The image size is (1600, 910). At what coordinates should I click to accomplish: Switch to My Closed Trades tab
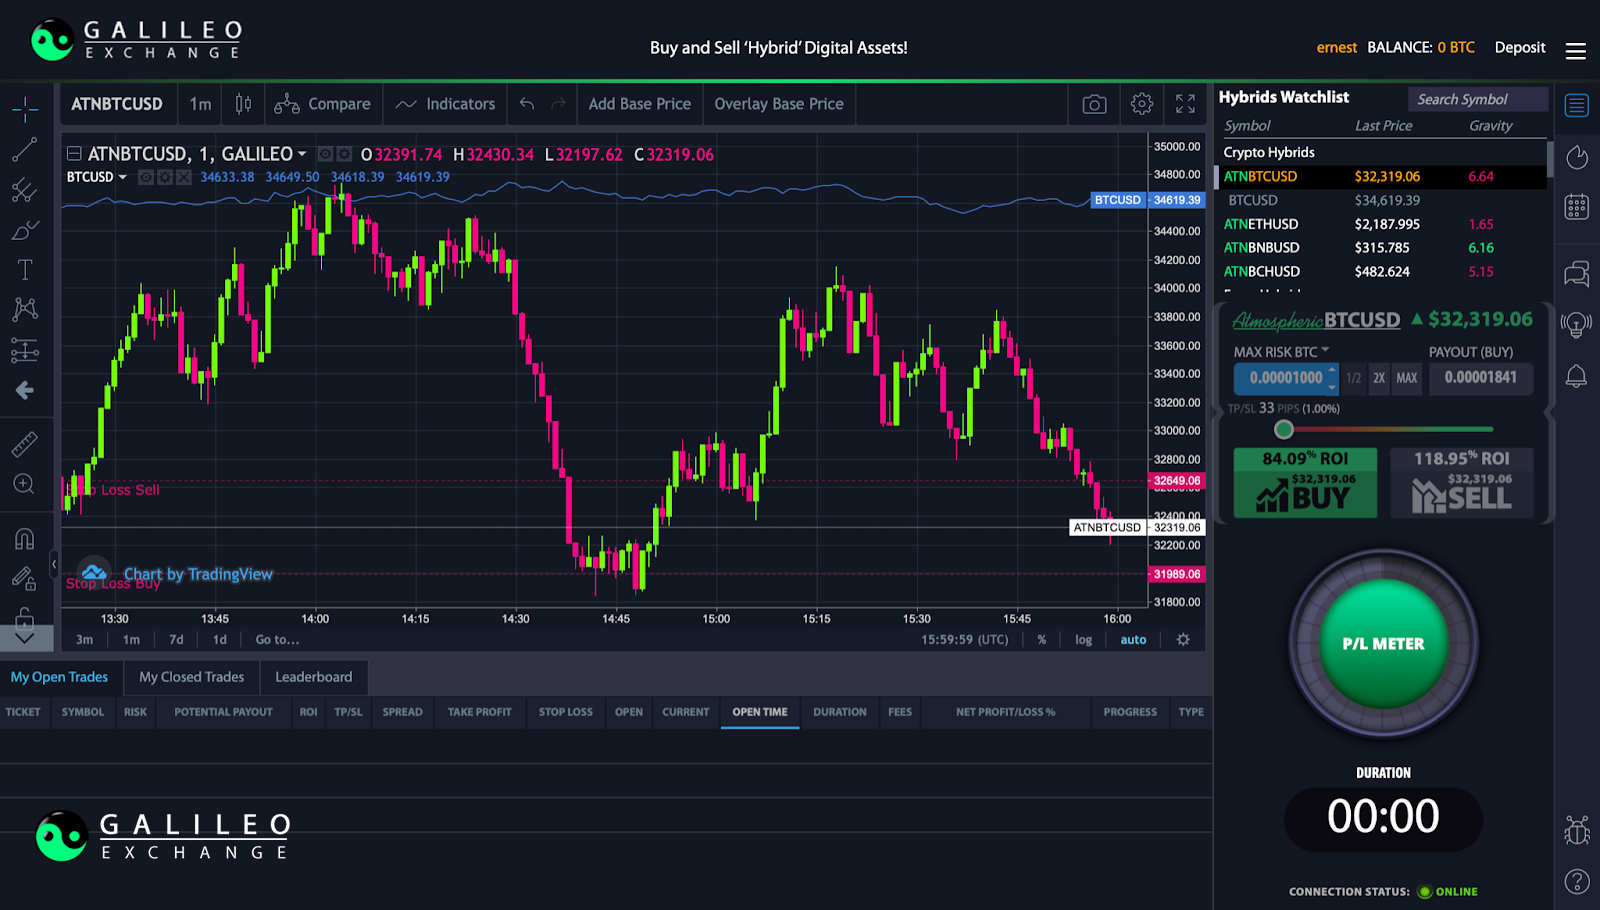coord(191,677)
